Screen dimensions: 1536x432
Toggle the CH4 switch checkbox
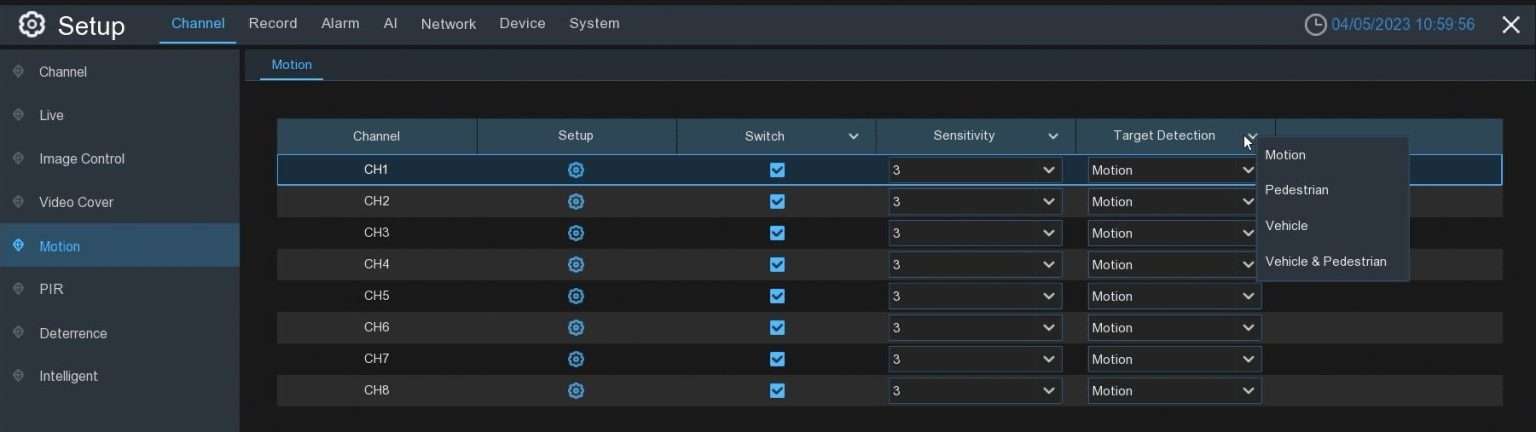pyautogui.click(x=777, y=265)
